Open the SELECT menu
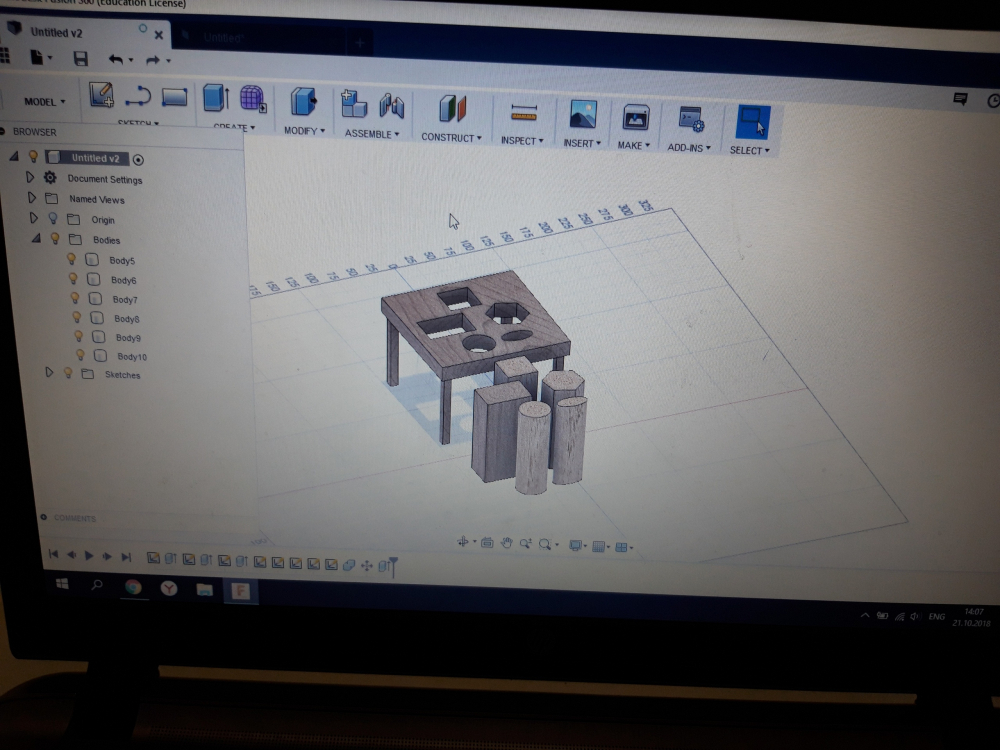Screen dimensions: 1000x750 749,151
